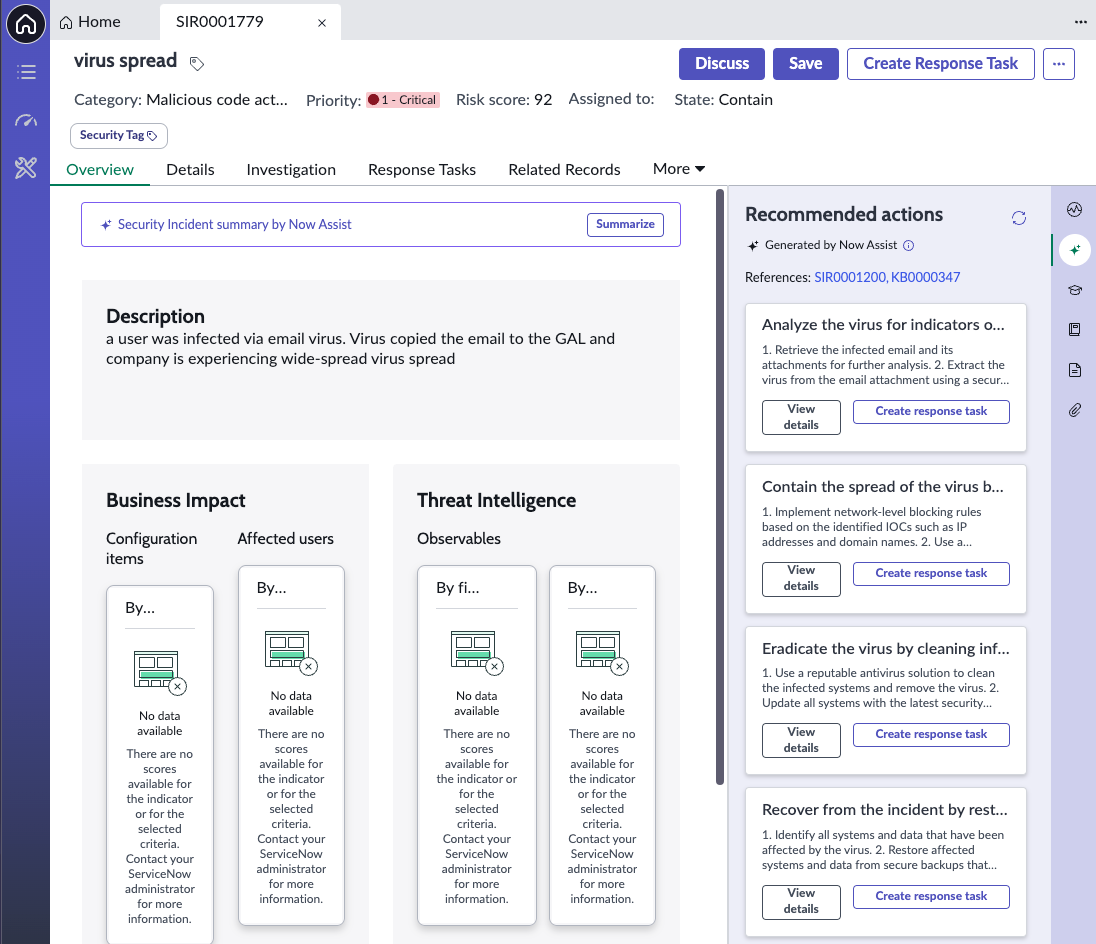Click the Summarize button
Screen dimensions: 1096x944
pos(625,224)
